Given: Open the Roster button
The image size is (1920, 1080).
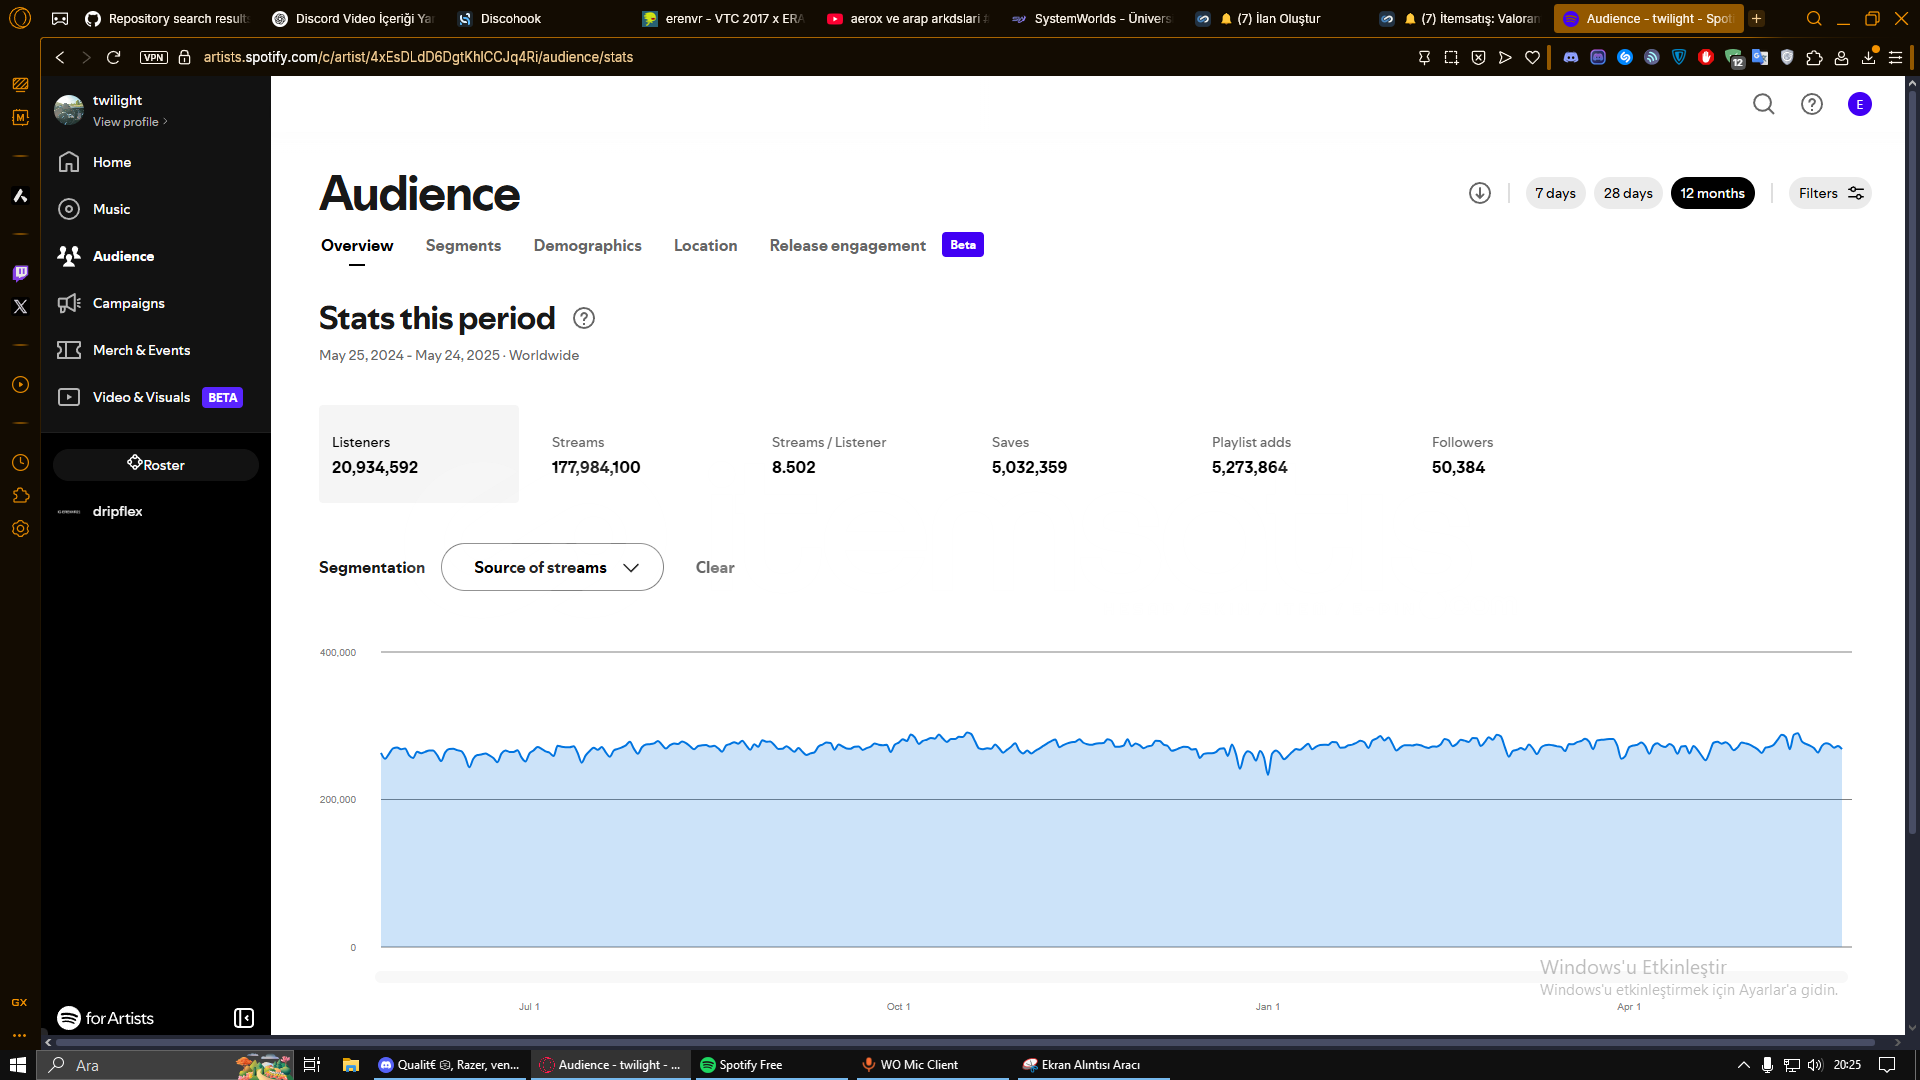Looking at the screenshot, I should [x=156, y=465].
